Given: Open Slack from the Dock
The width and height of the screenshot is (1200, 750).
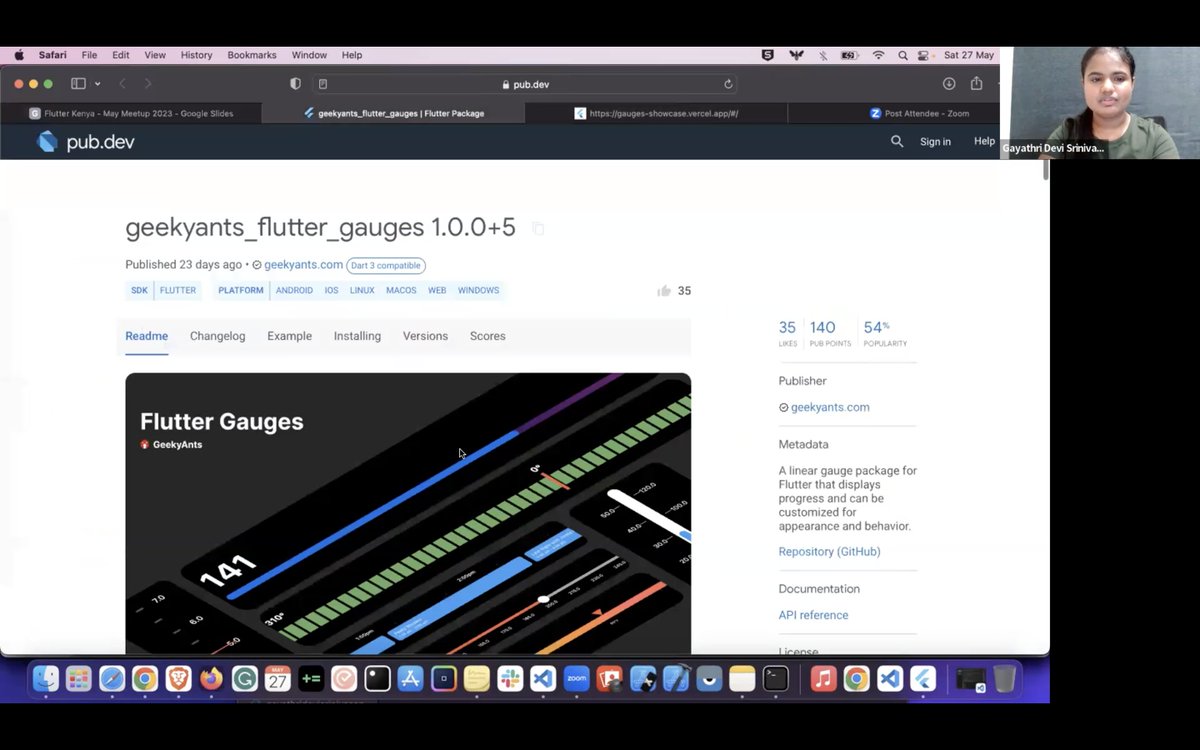Looking at the screenshot, I should 510,679.
